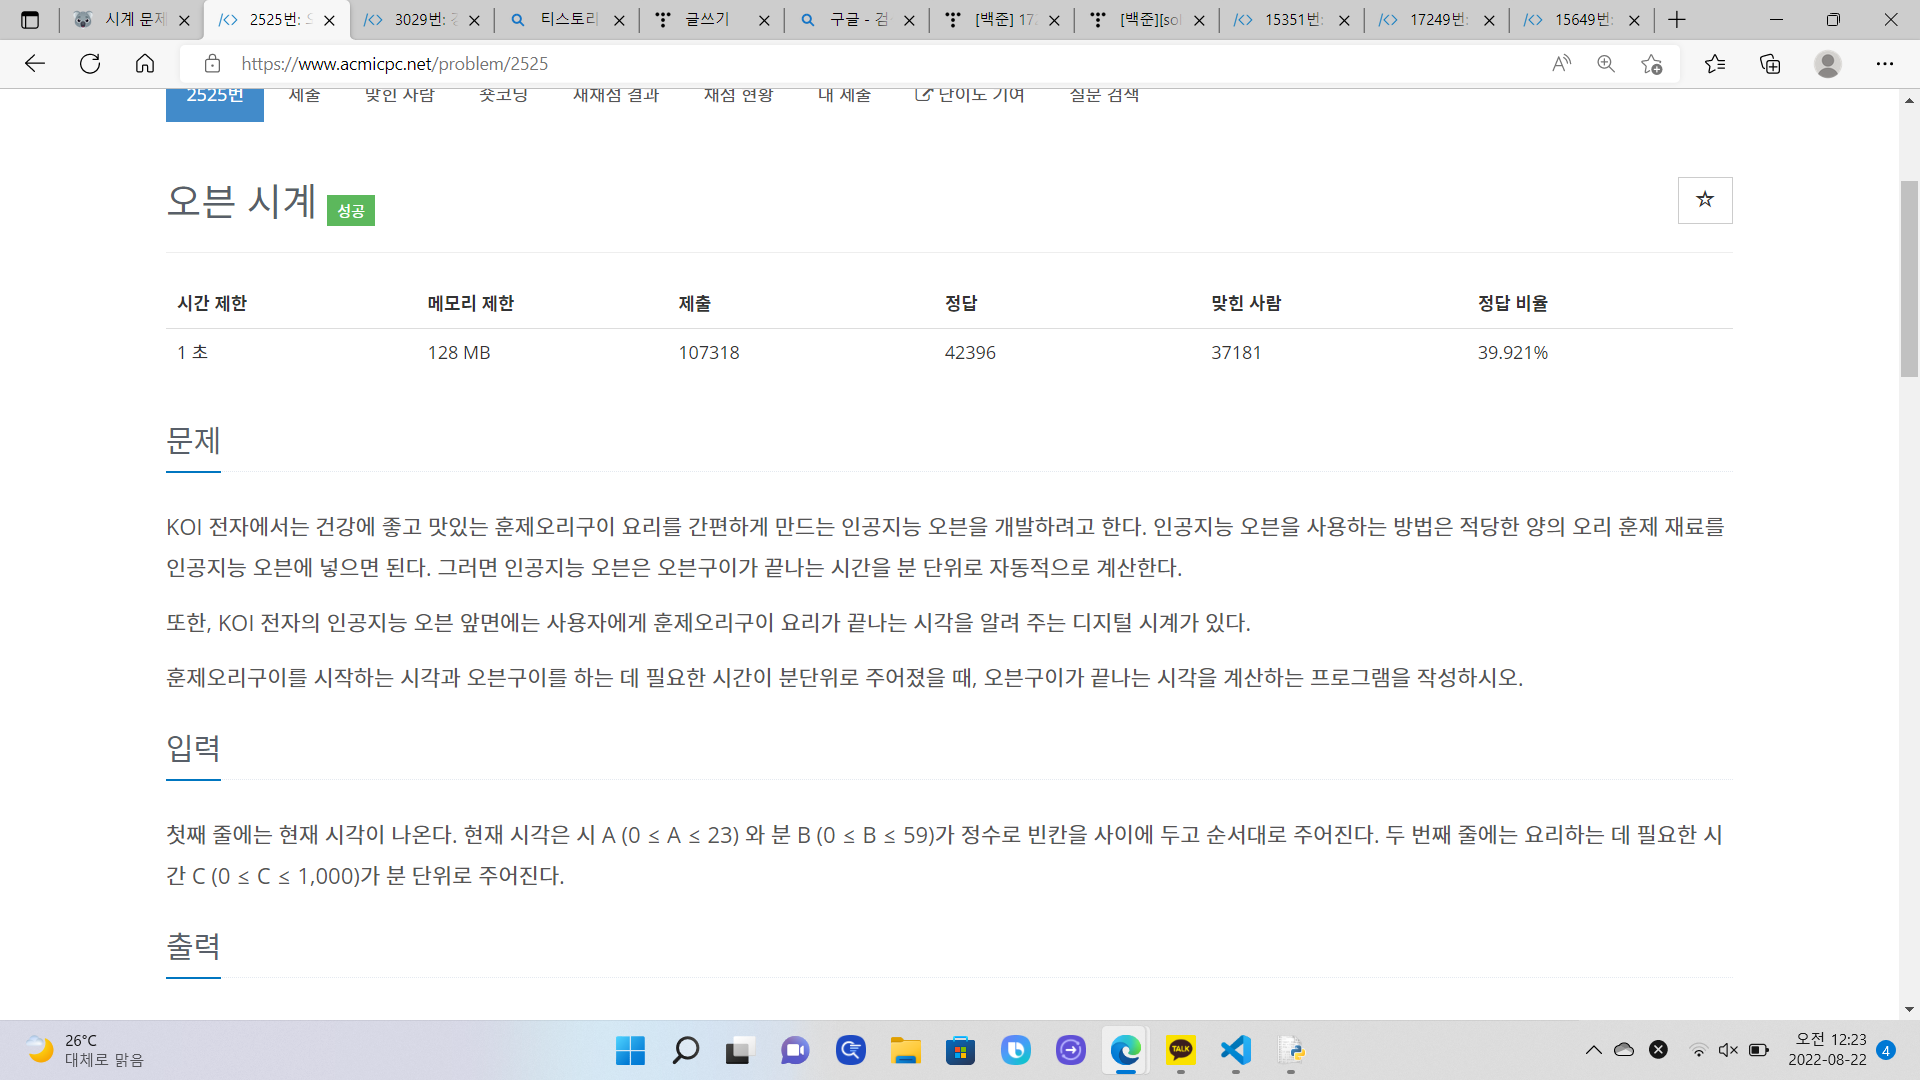This screenshot has height=1080, width=1920.
Task: Favorite this problem with the star button
Action: [1704, 200]
